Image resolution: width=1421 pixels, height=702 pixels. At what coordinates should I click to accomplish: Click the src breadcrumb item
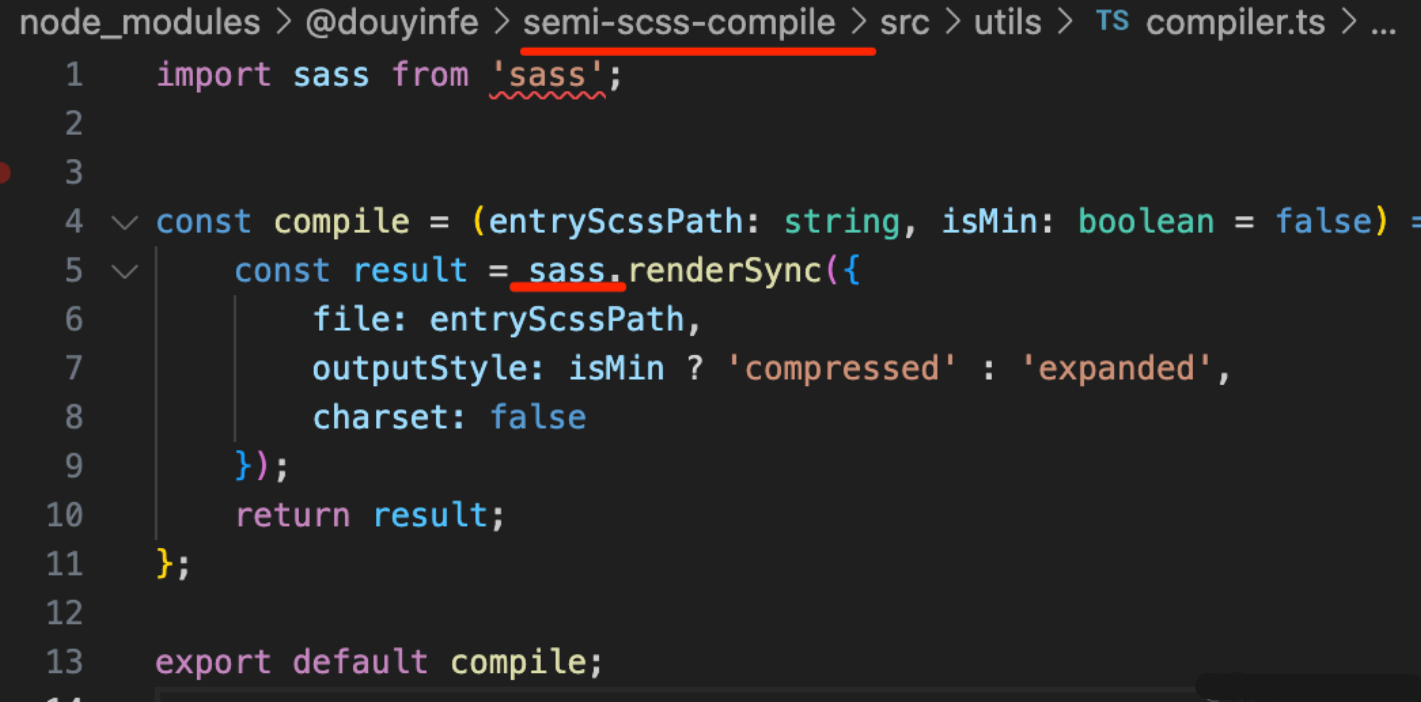coord(905,22)
